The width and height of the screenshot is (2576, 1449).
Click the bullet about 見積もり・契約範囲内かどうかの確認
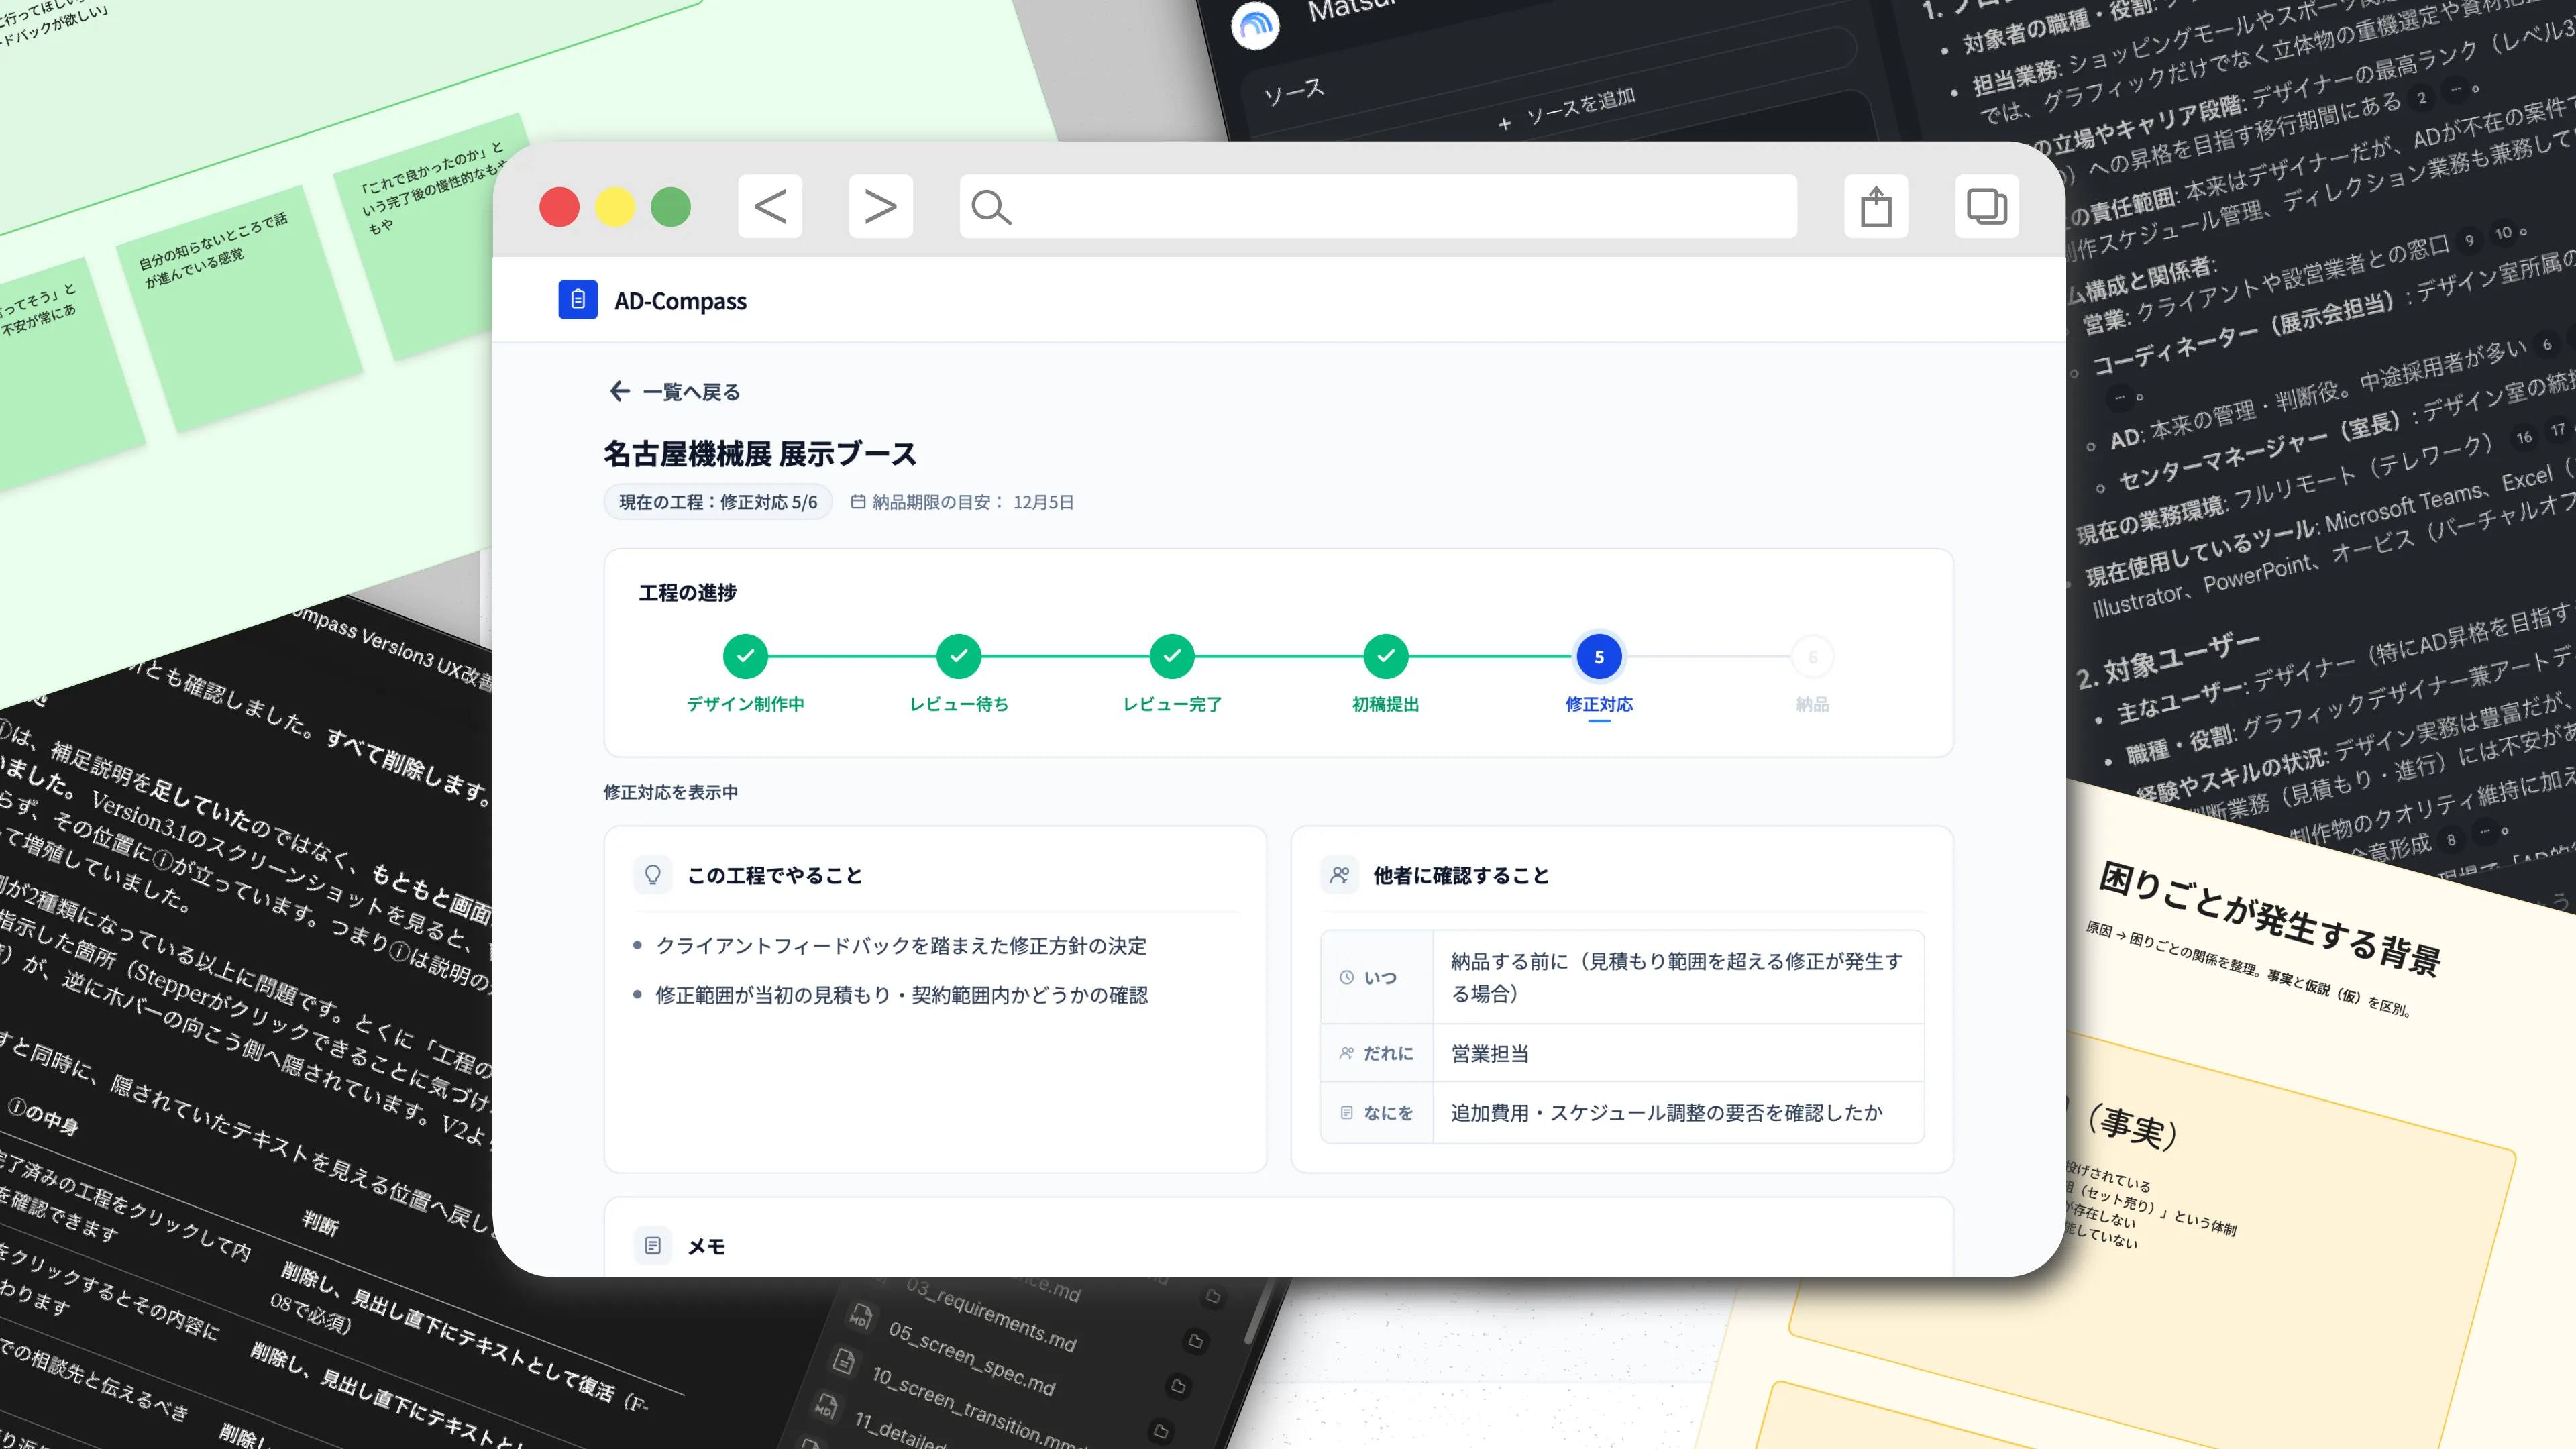902,995
